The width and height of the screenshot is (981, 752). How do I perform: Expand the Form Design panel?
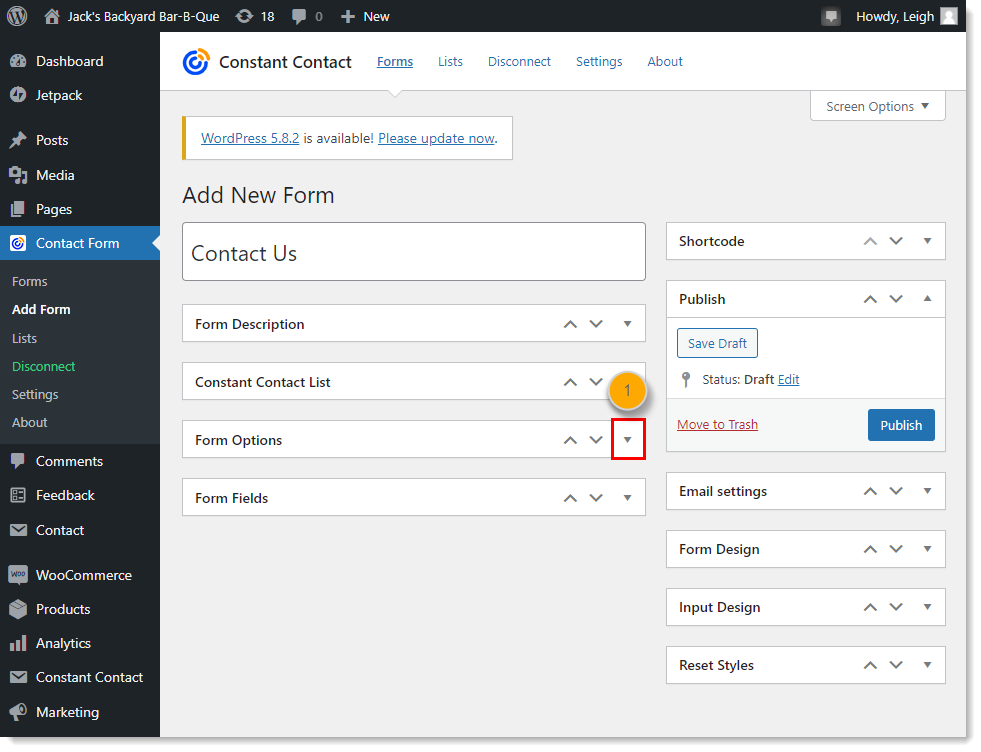click(928, 549)
